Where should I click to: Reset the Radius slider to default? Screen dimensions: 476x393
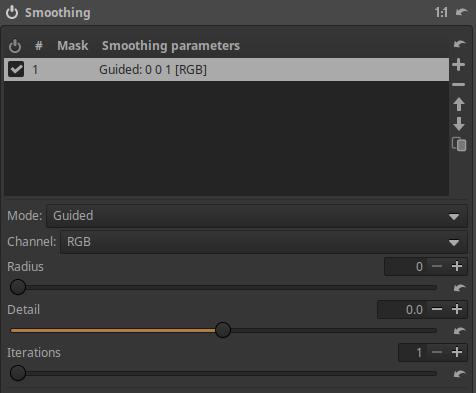[460, 287]
